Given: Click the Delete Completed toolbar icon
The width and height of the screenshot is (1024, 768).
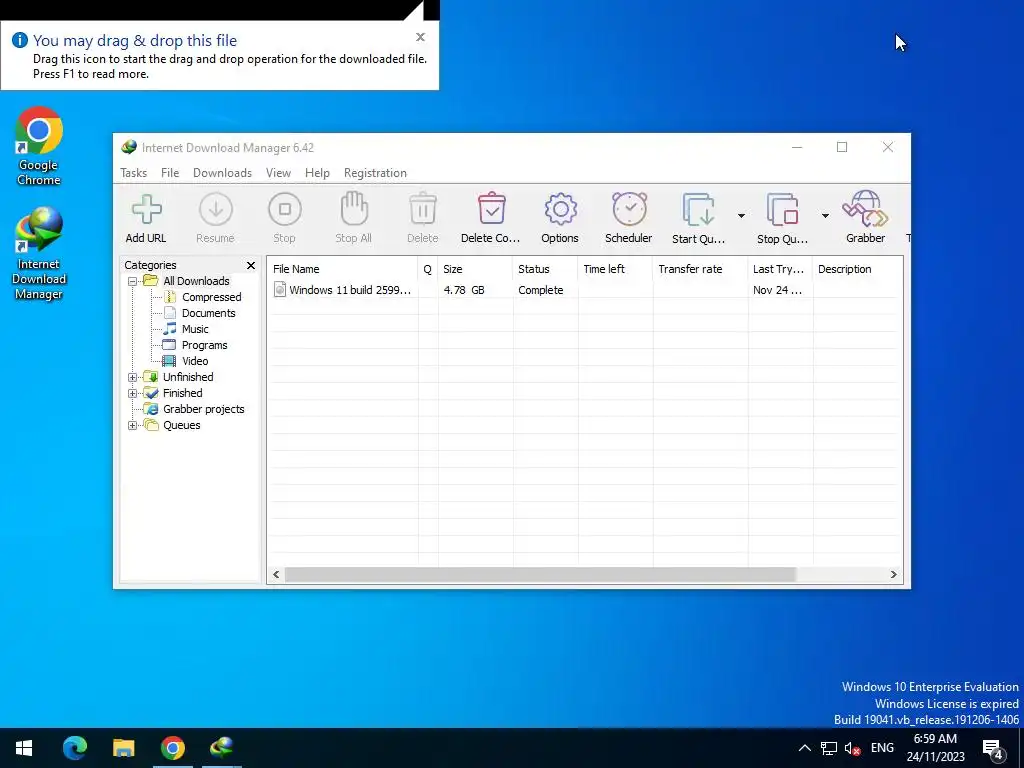Looking at the screenshot, I should pos(491,209).
